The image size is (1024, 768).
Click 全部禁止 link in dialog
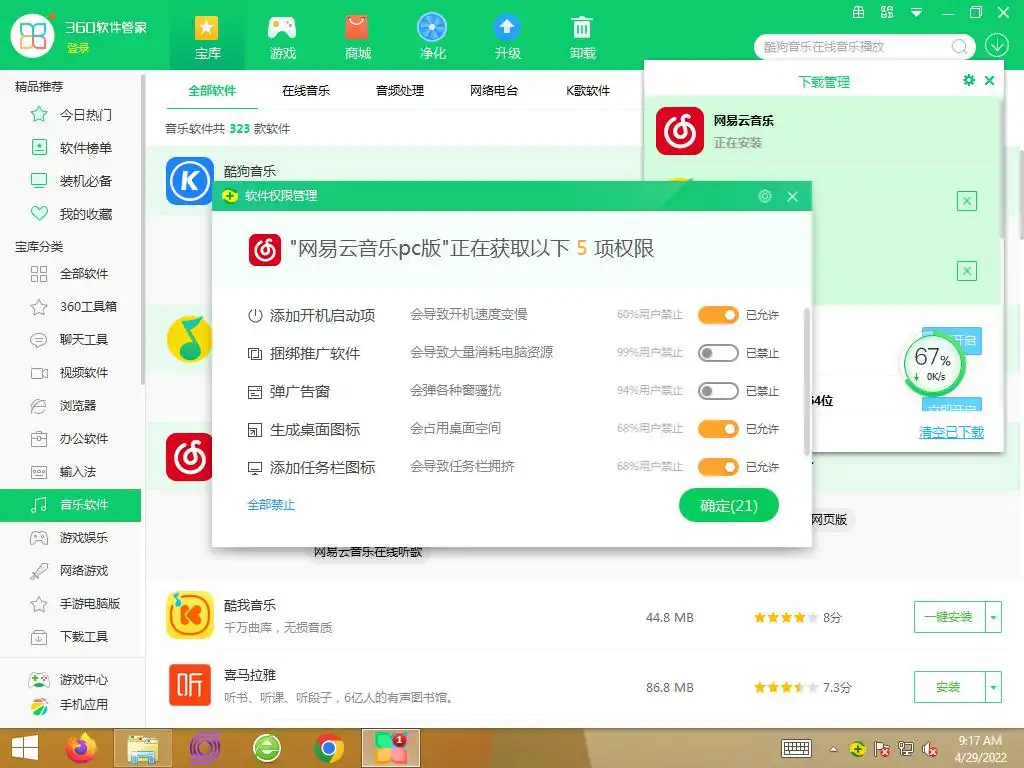tap(271, 505)
